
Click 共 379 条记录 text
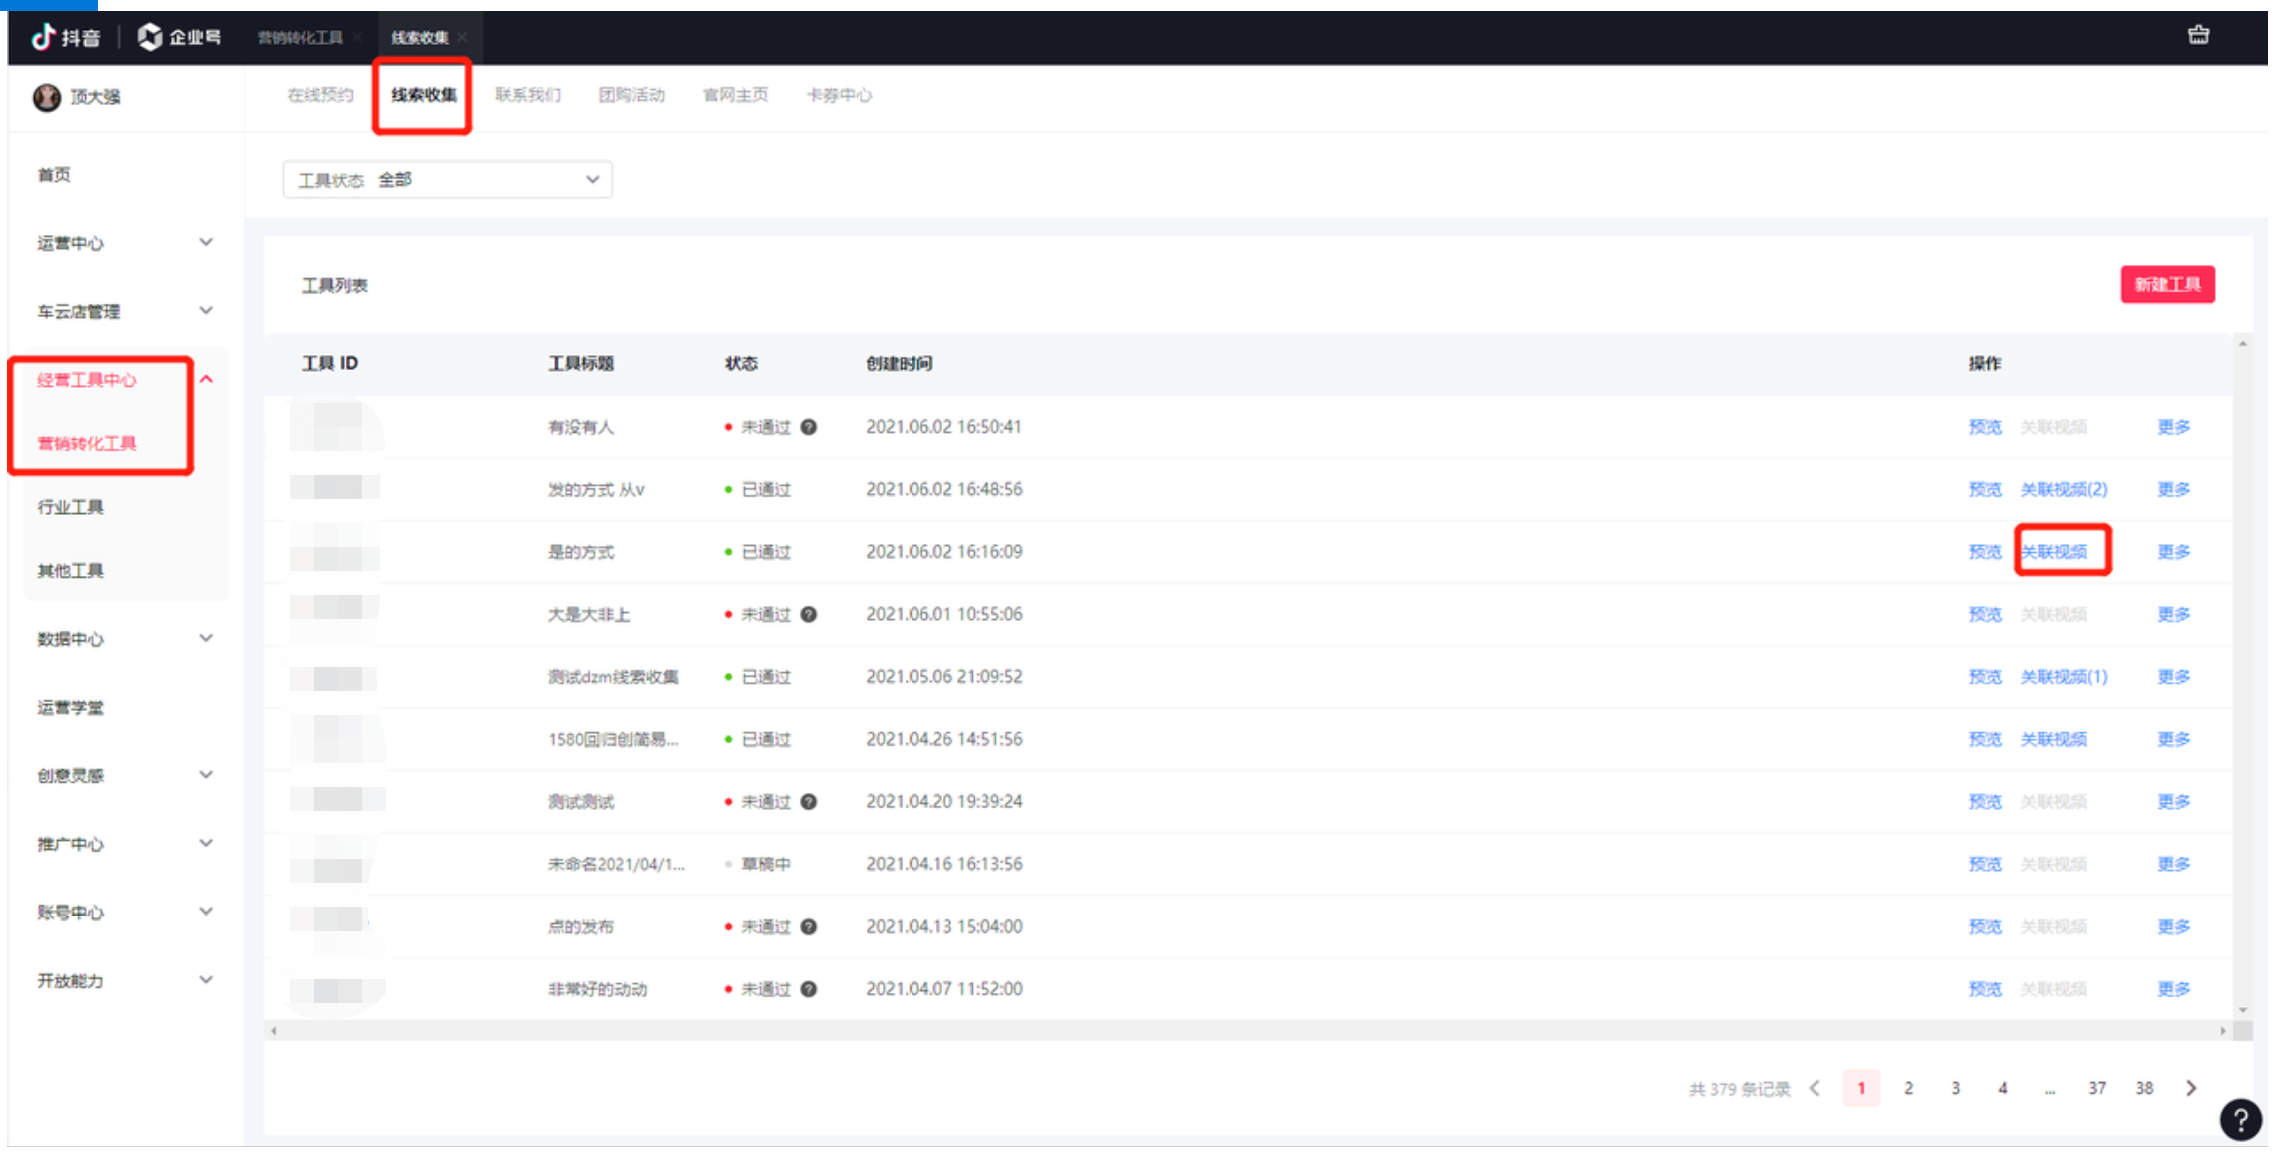(1740, 1089)
